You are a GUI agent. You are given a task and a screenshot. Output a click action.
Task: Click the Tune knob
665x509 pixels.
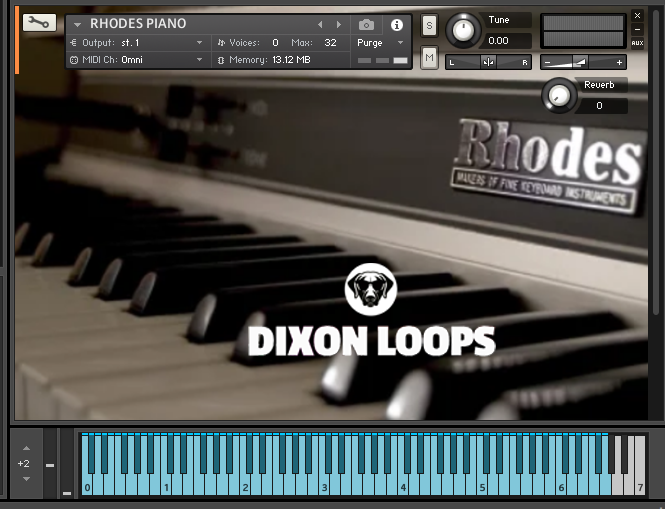click(x=463, y=30)
